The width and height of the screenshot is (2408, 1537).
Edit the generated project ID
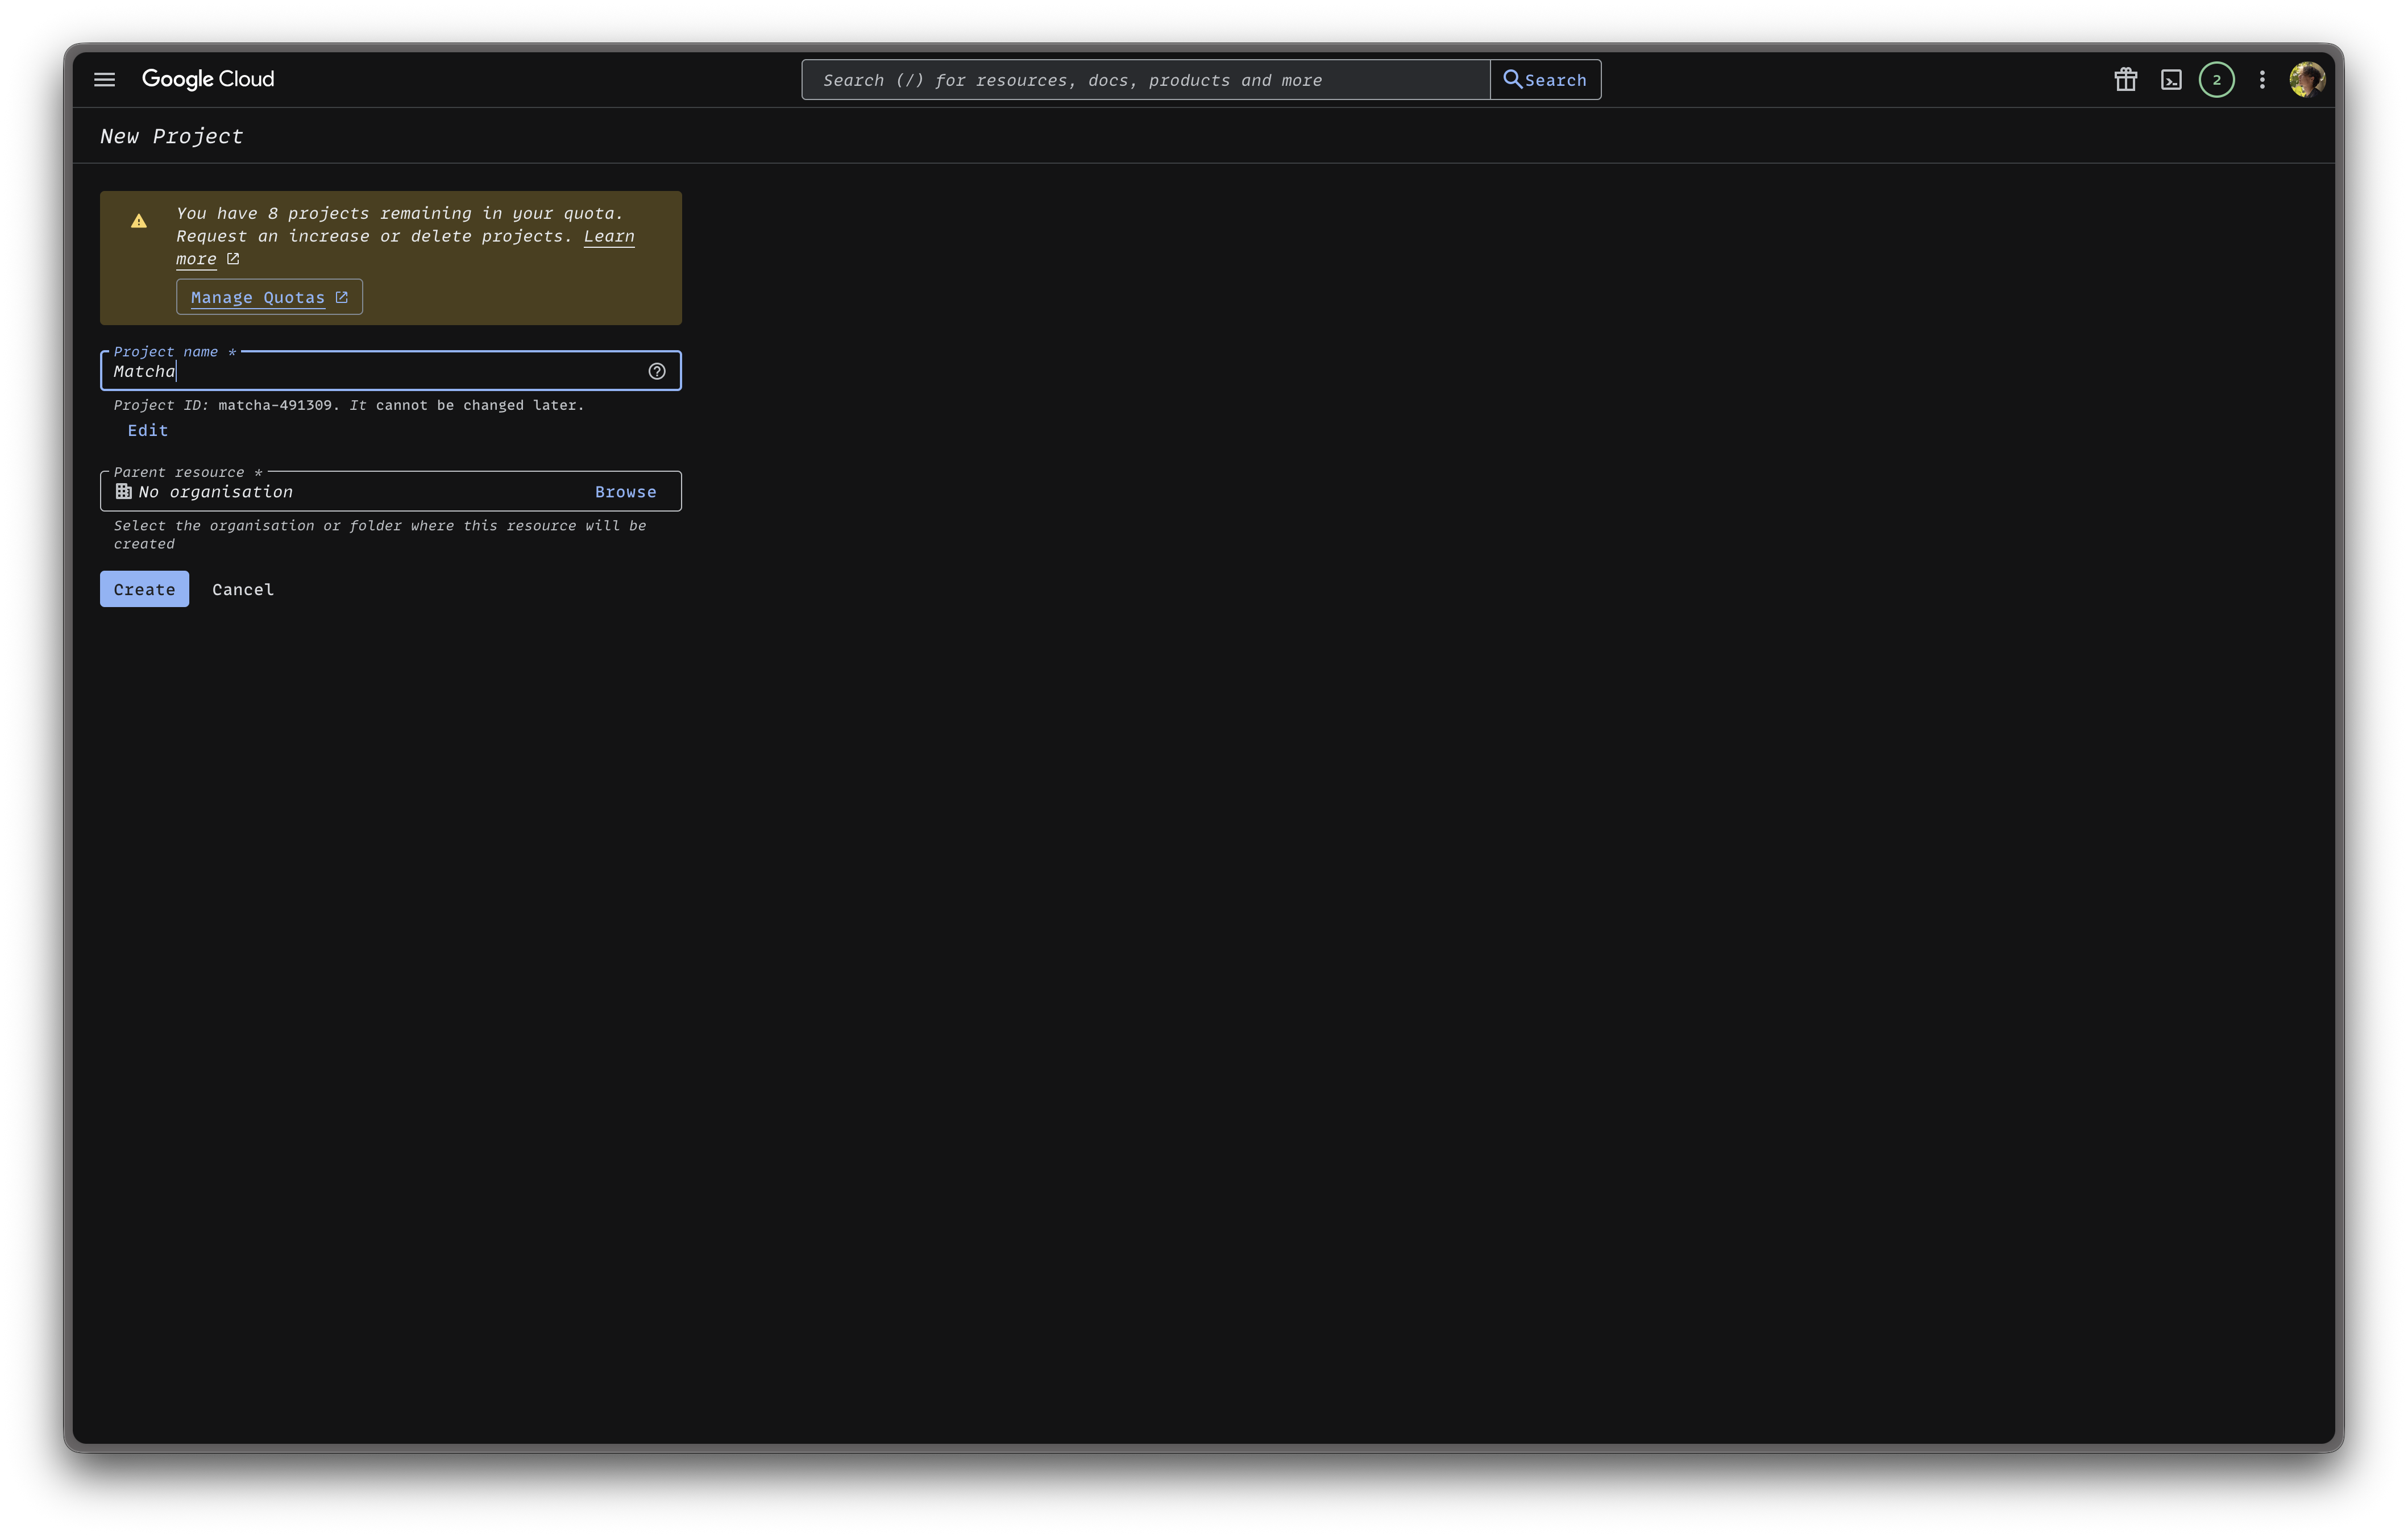(148, 430)
